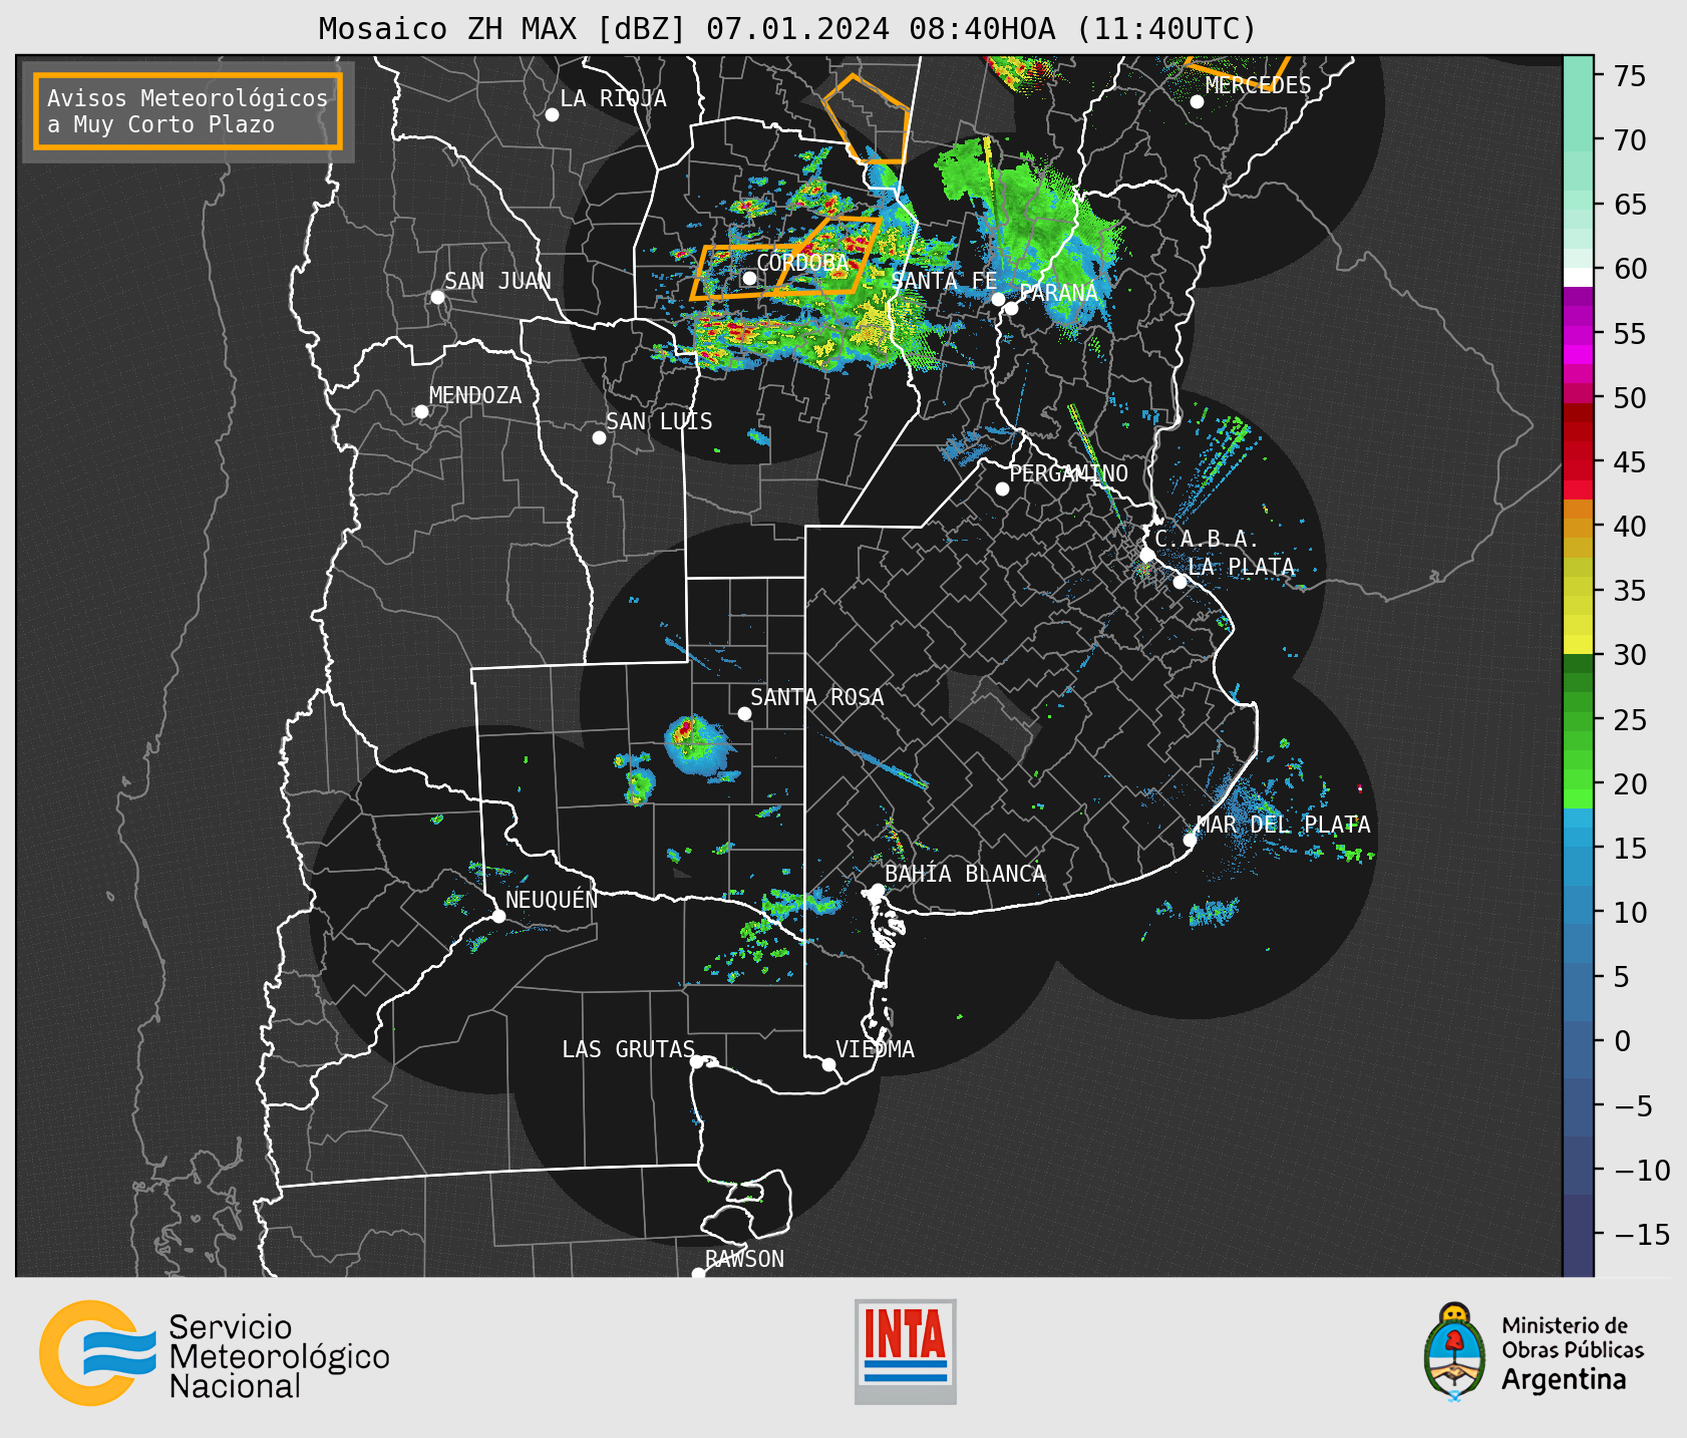This screenshot has height=1438, width=1687.
Task: Click the Ministerio de Obras Públicas crest
Action: [1455, 1352]
